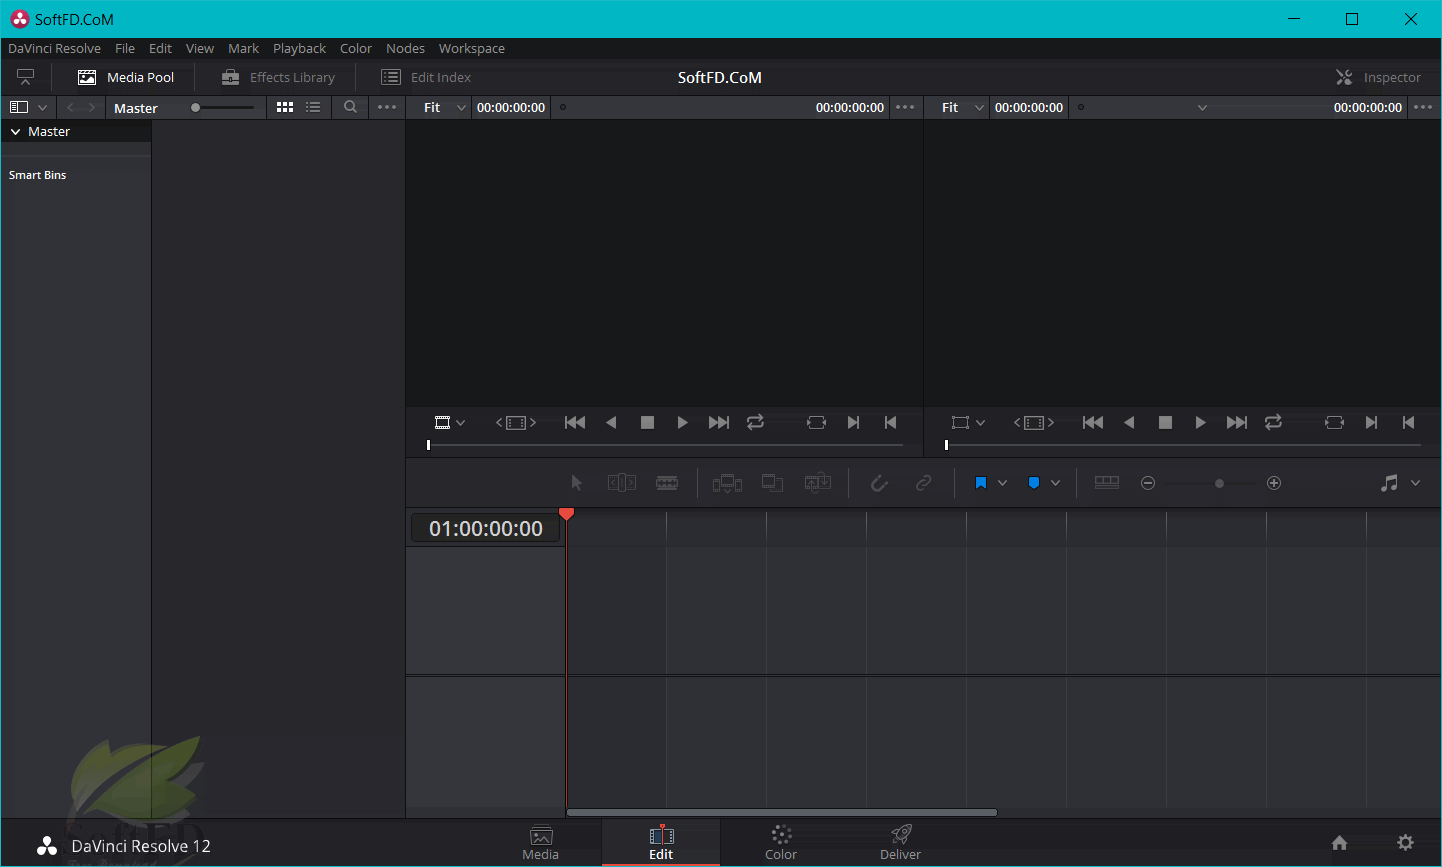Click the blue flag icon

pos(981,483)
